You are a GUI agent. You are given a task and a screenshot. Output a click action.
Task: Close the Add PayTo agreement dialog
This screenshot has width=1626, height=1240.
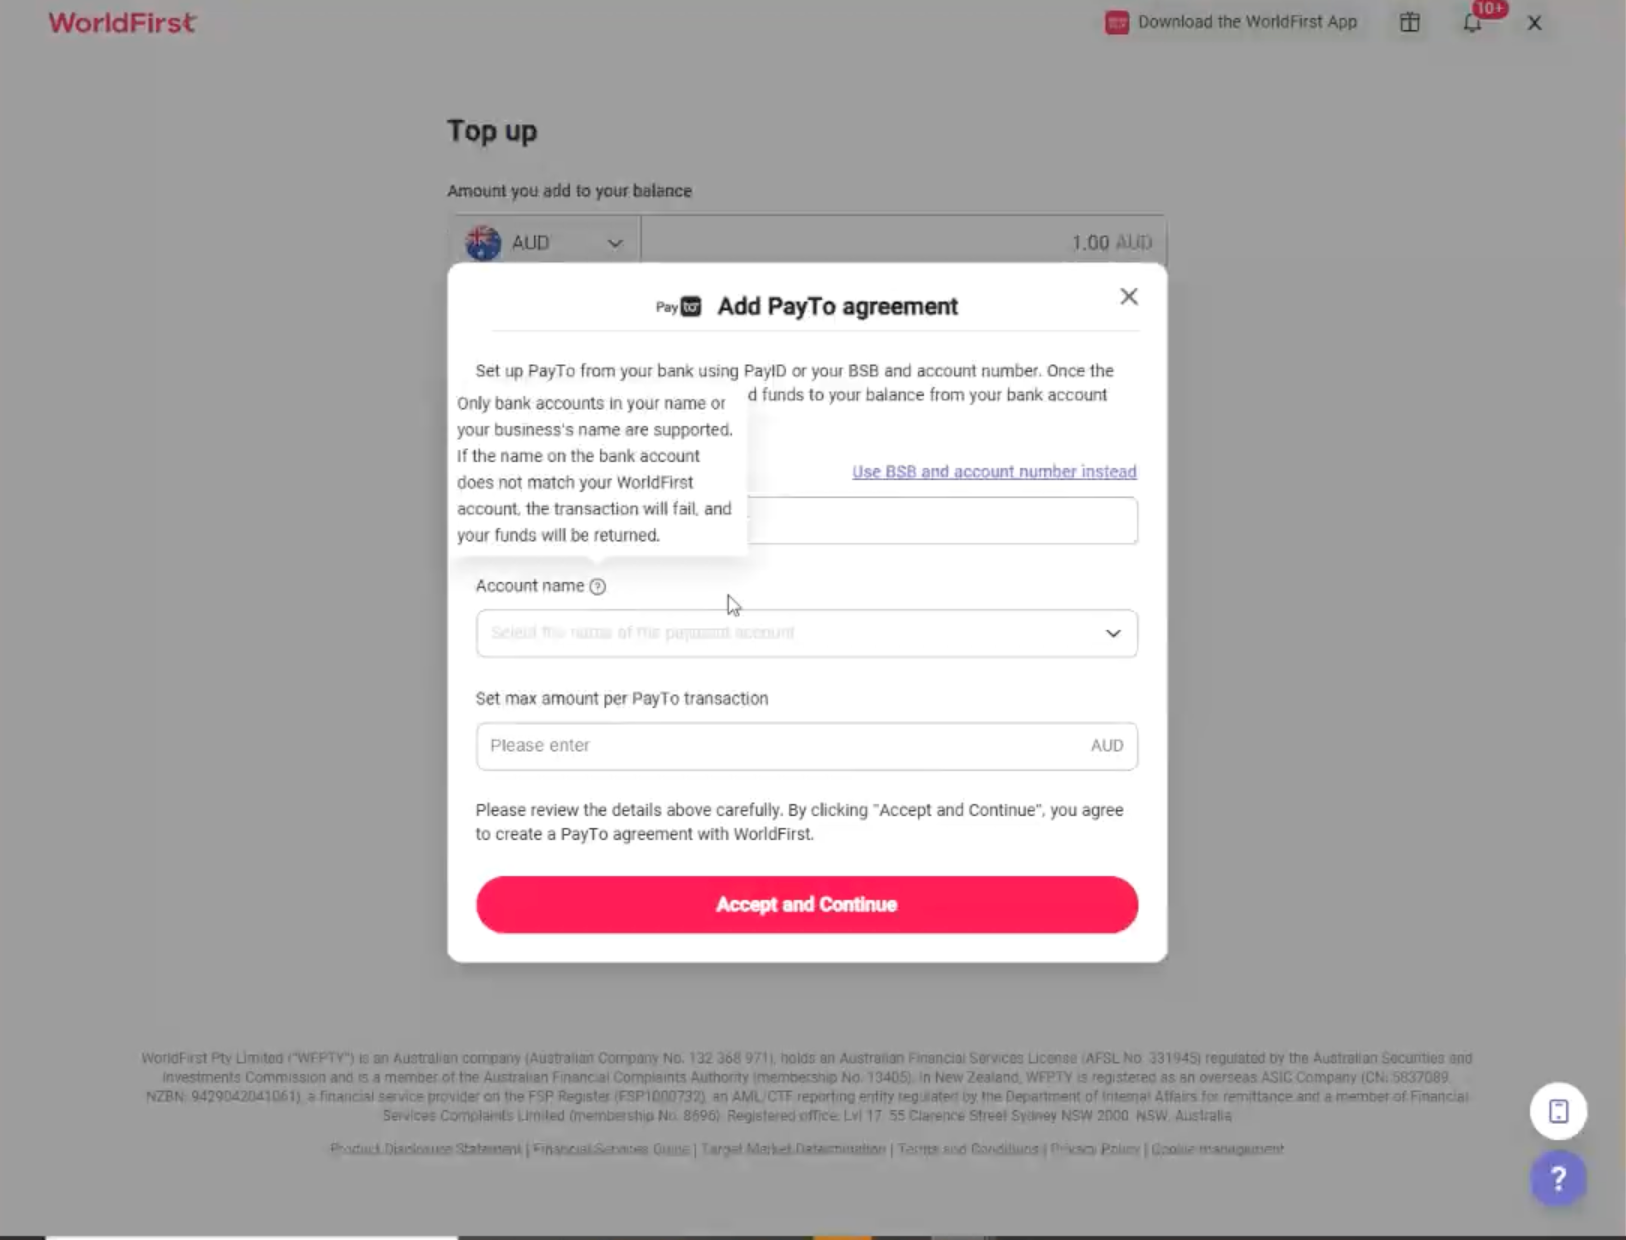pos(1128,296)
